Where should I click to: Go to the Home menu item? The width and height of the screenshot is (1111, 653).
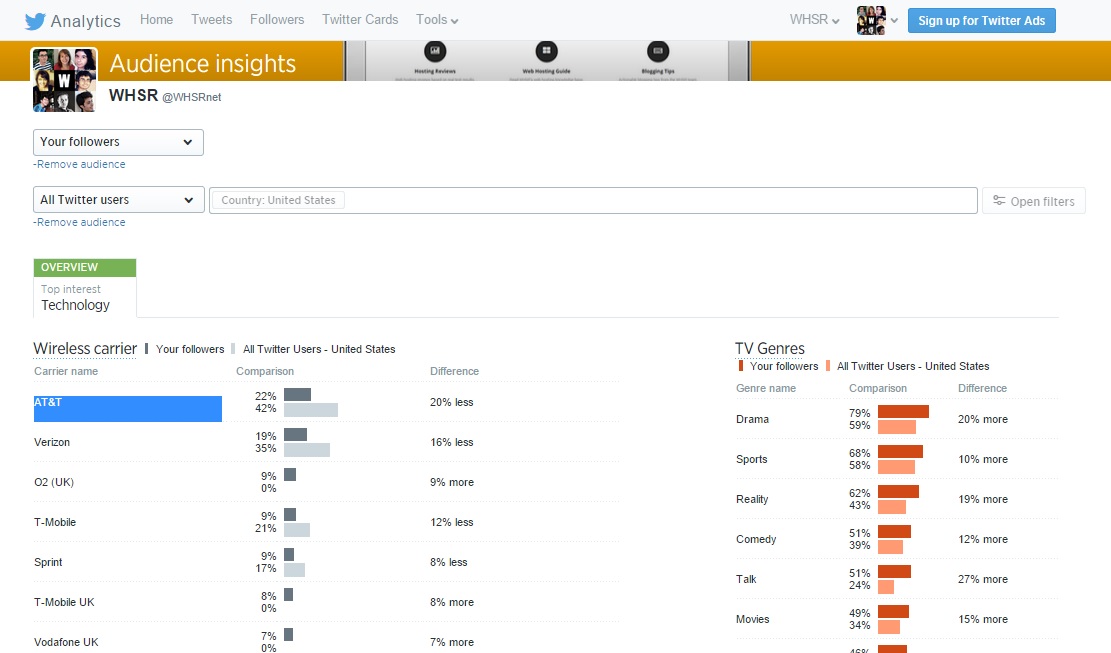157,20
